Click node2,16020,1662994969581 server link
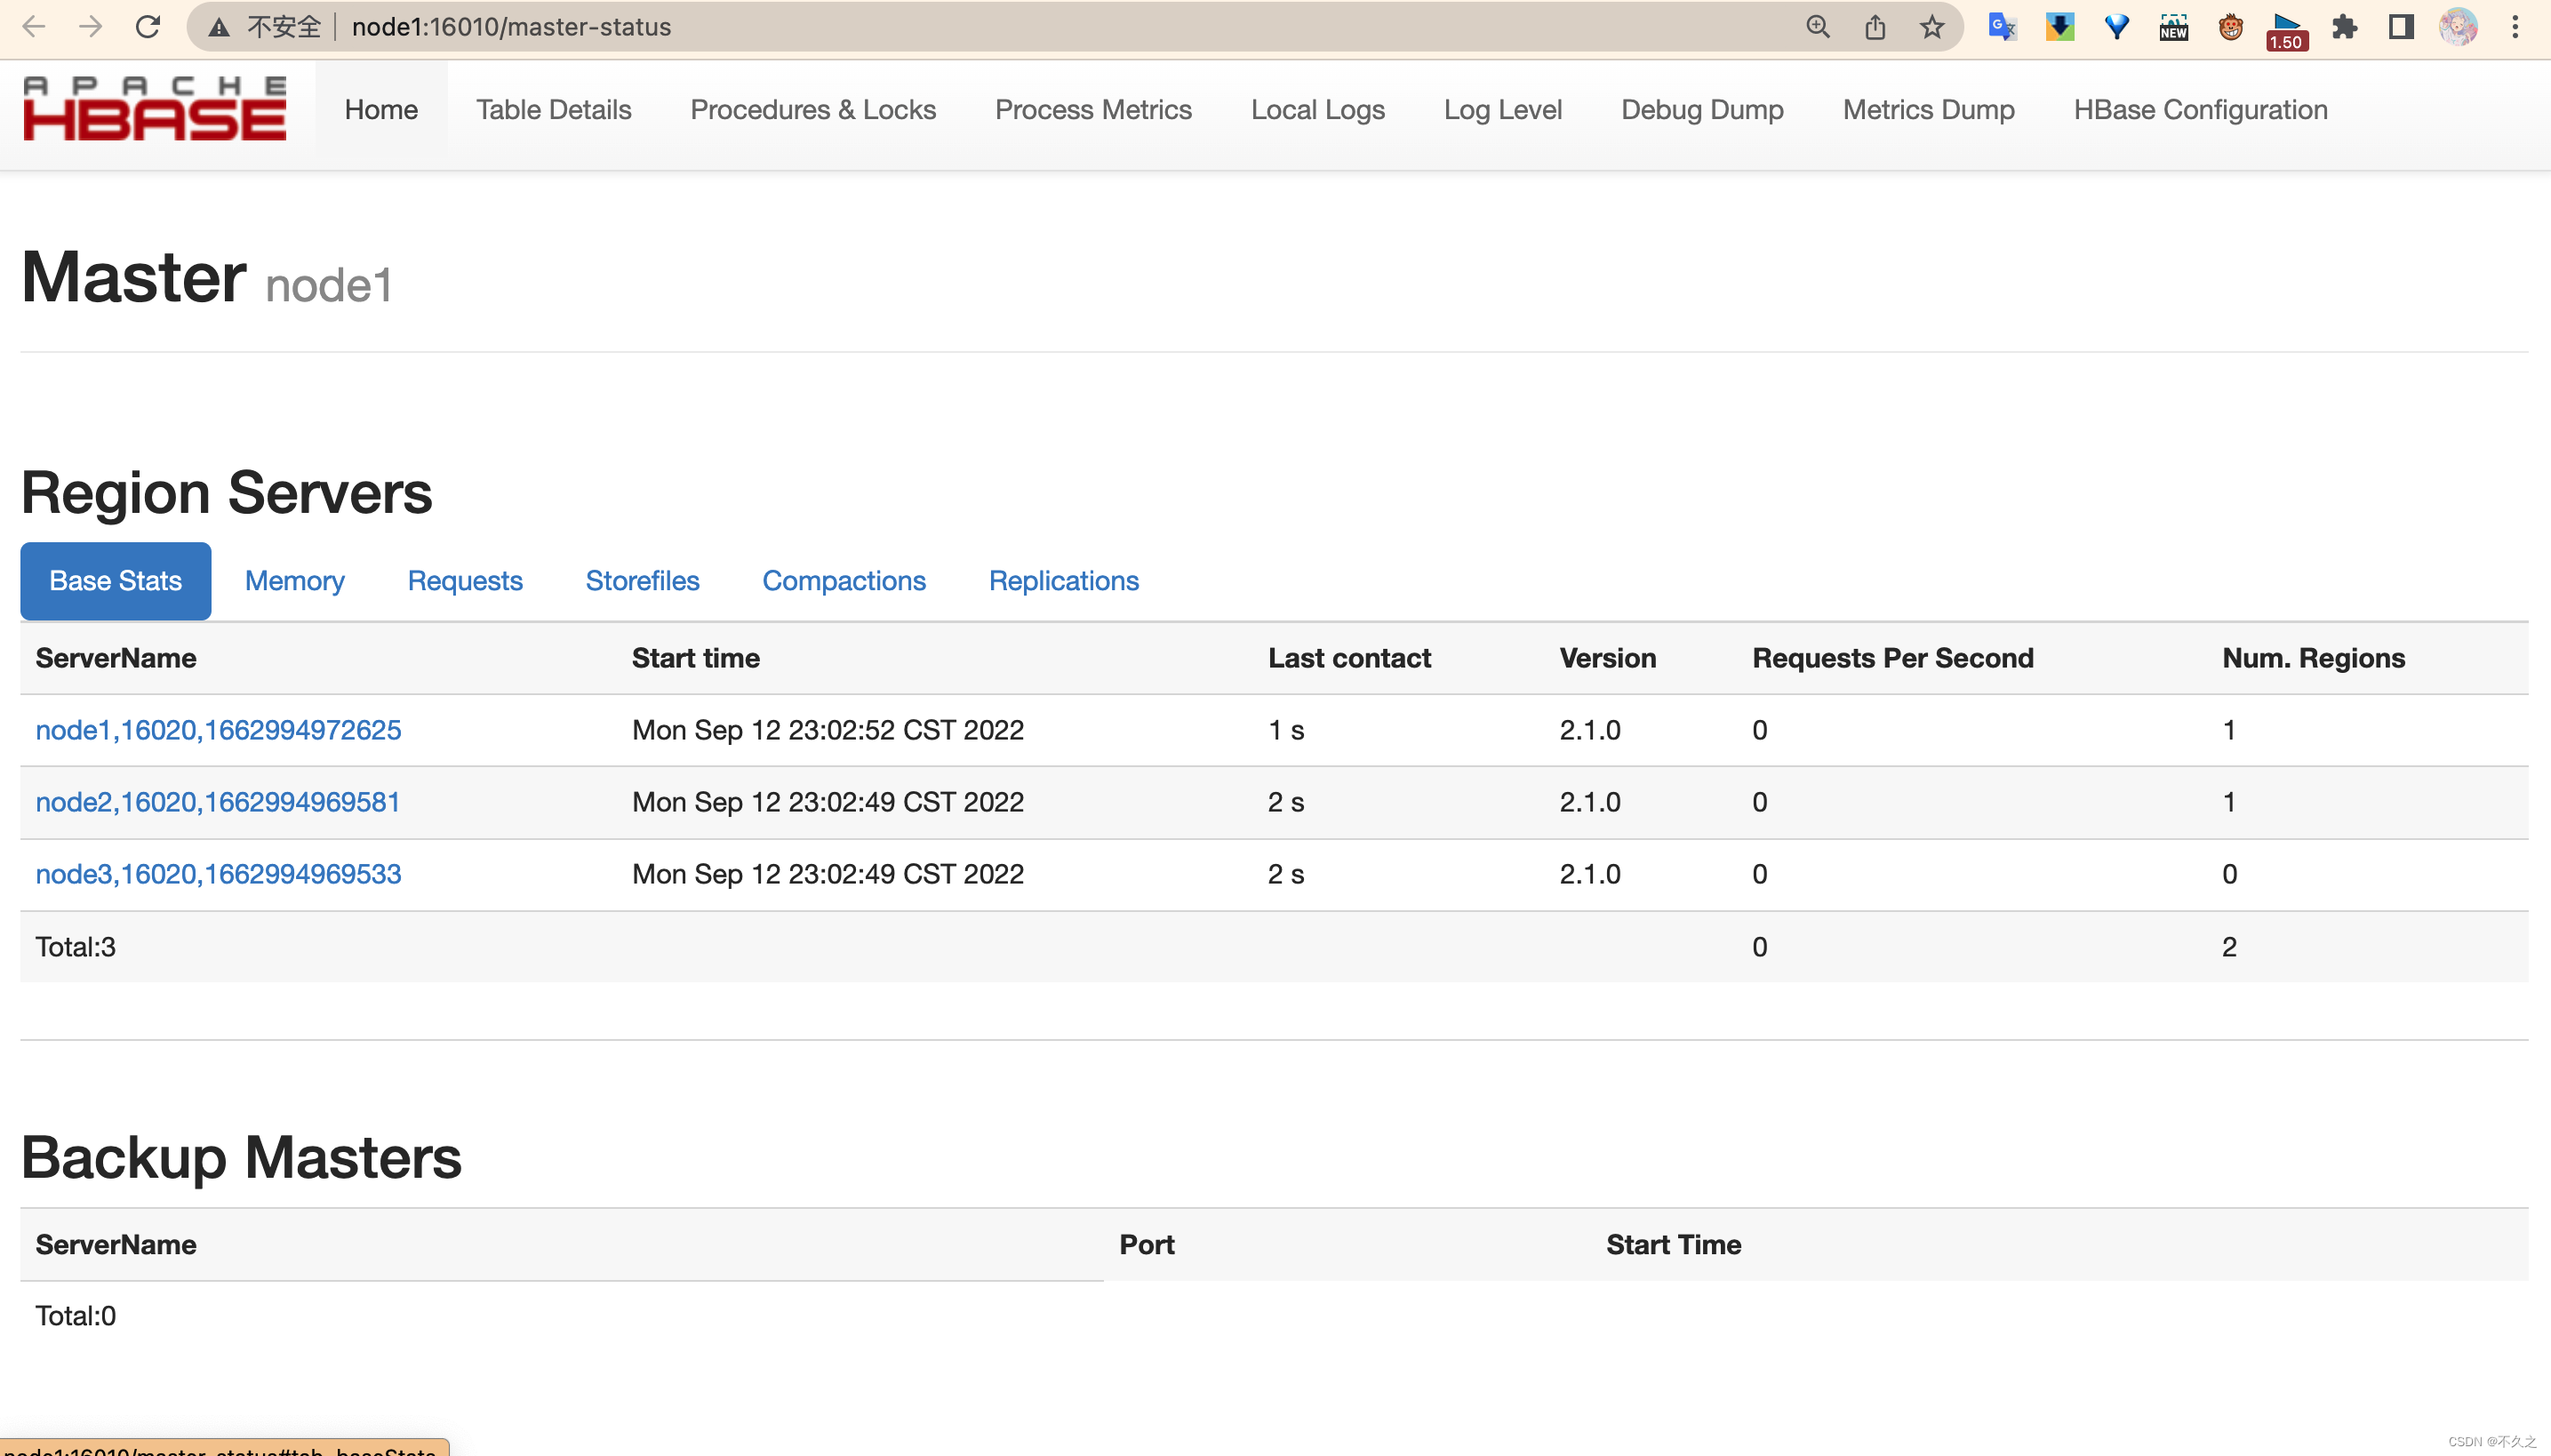Image resolution: width=2551 pixels, height=1456 pixels. 217,803
